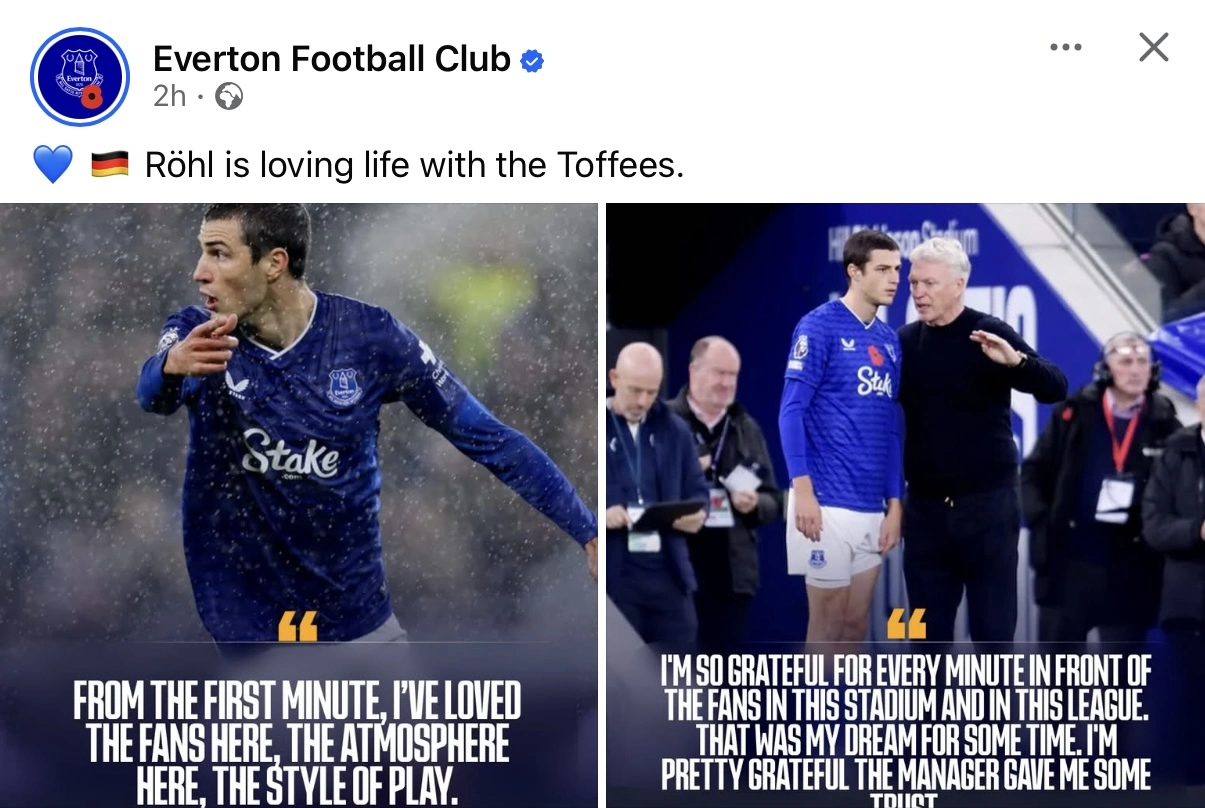The image size is (1205, 808).
Task: Click the gold quotation mark in left image
Action: (297, 627)
